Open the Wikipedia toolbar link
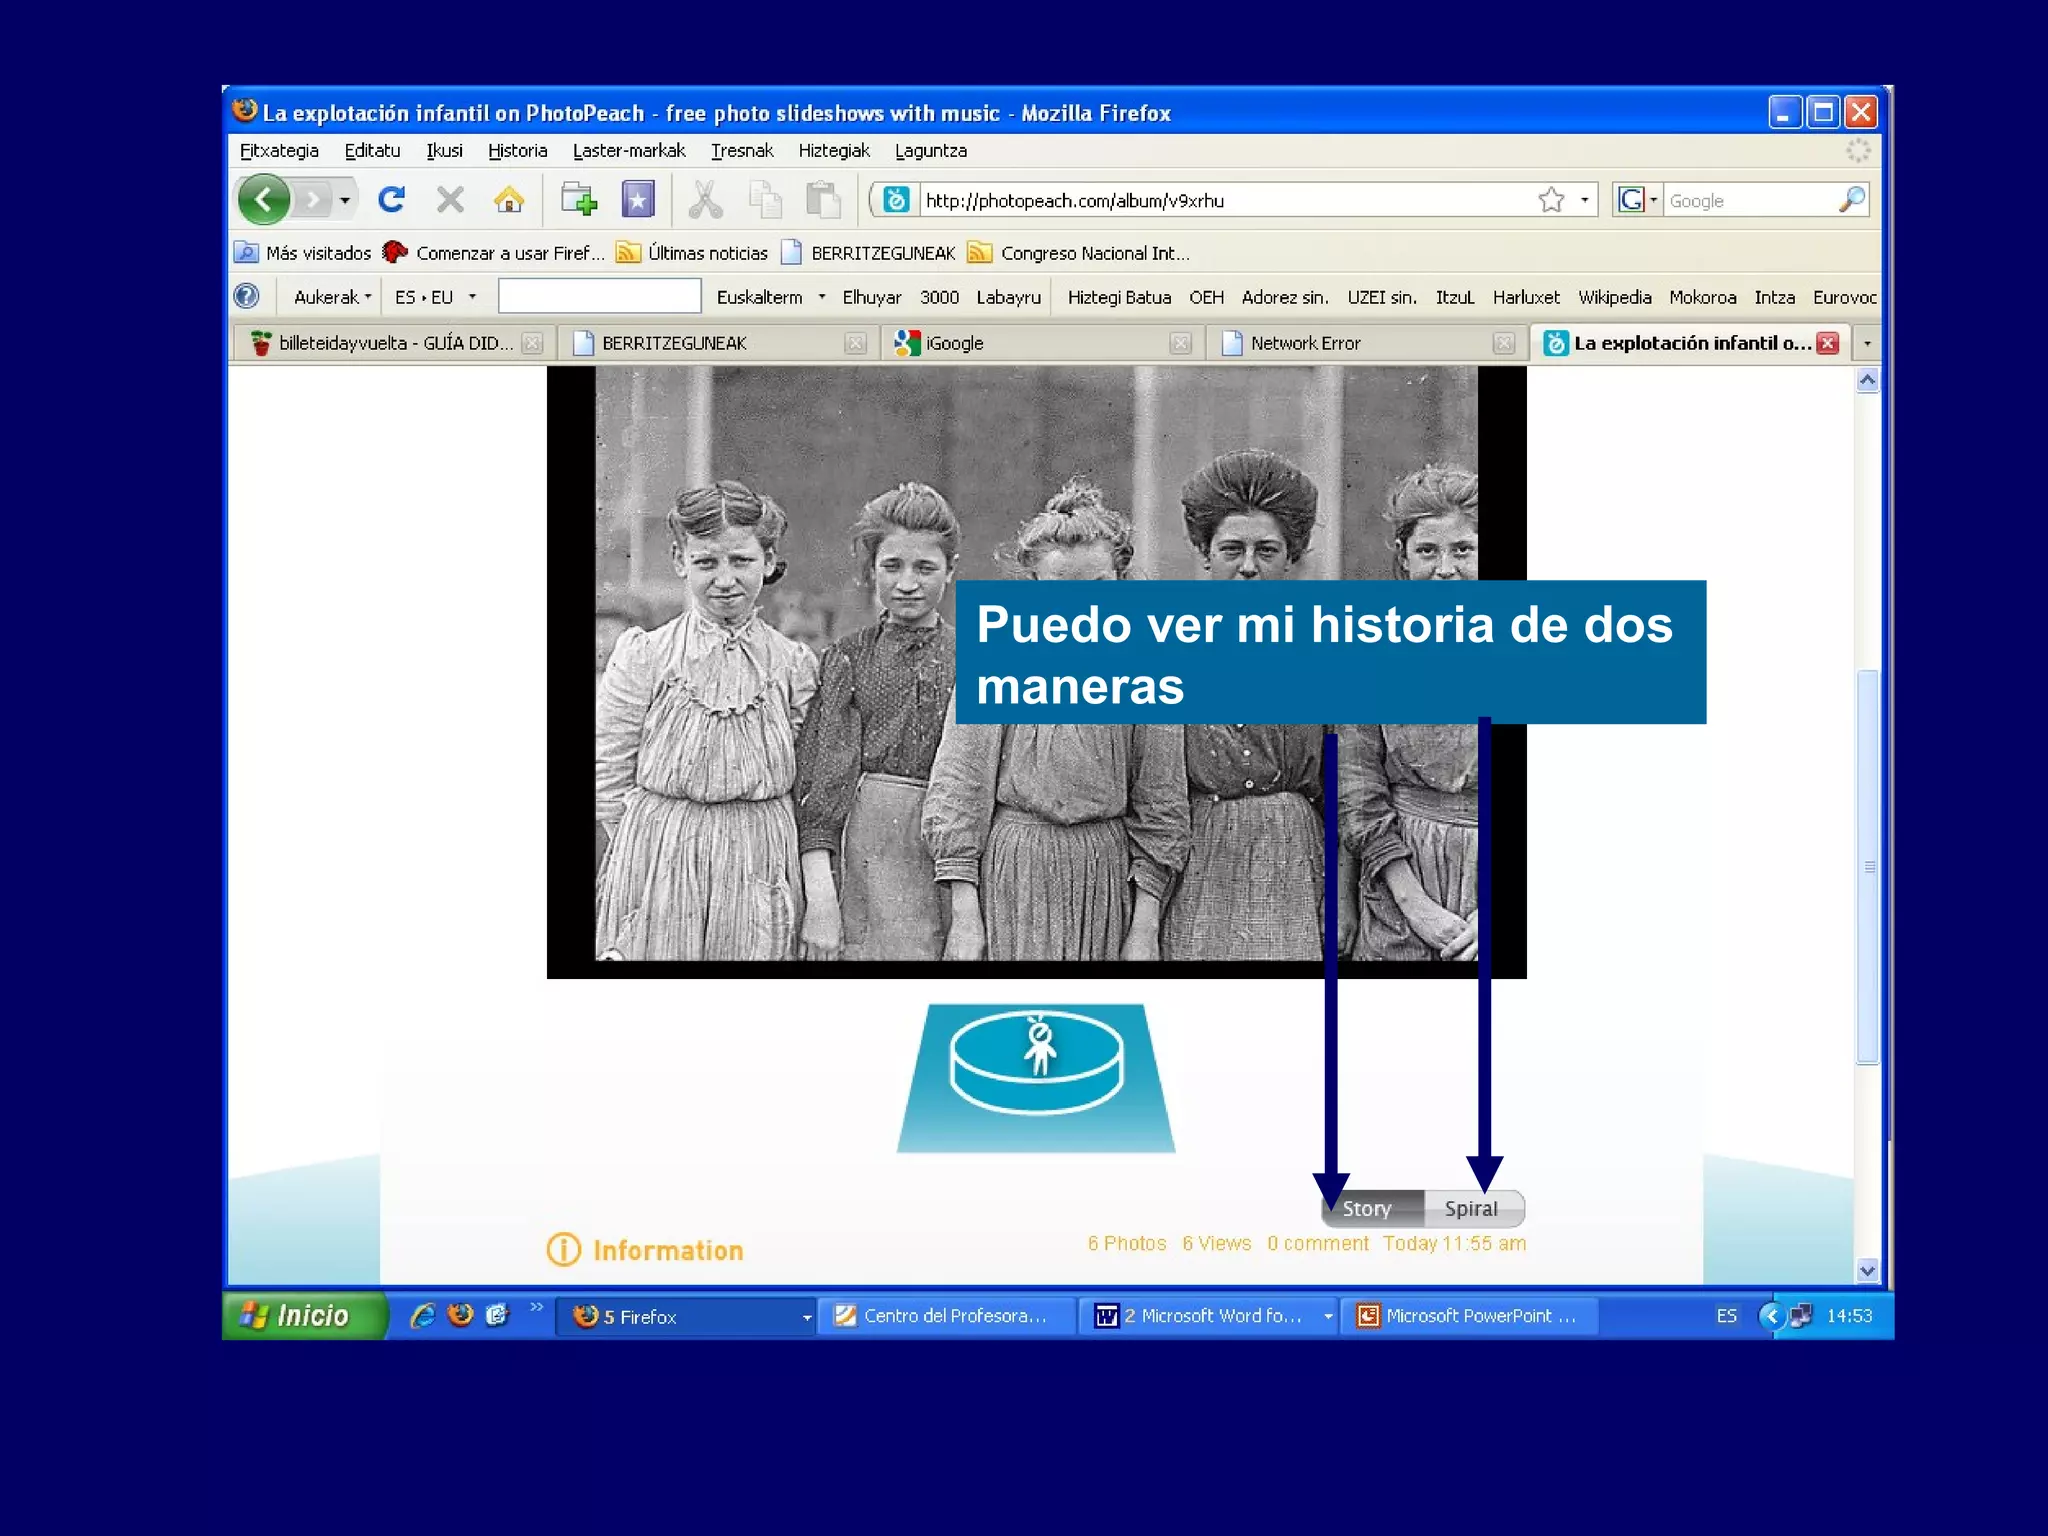2048x1536 pixels. click(1614, 297)
